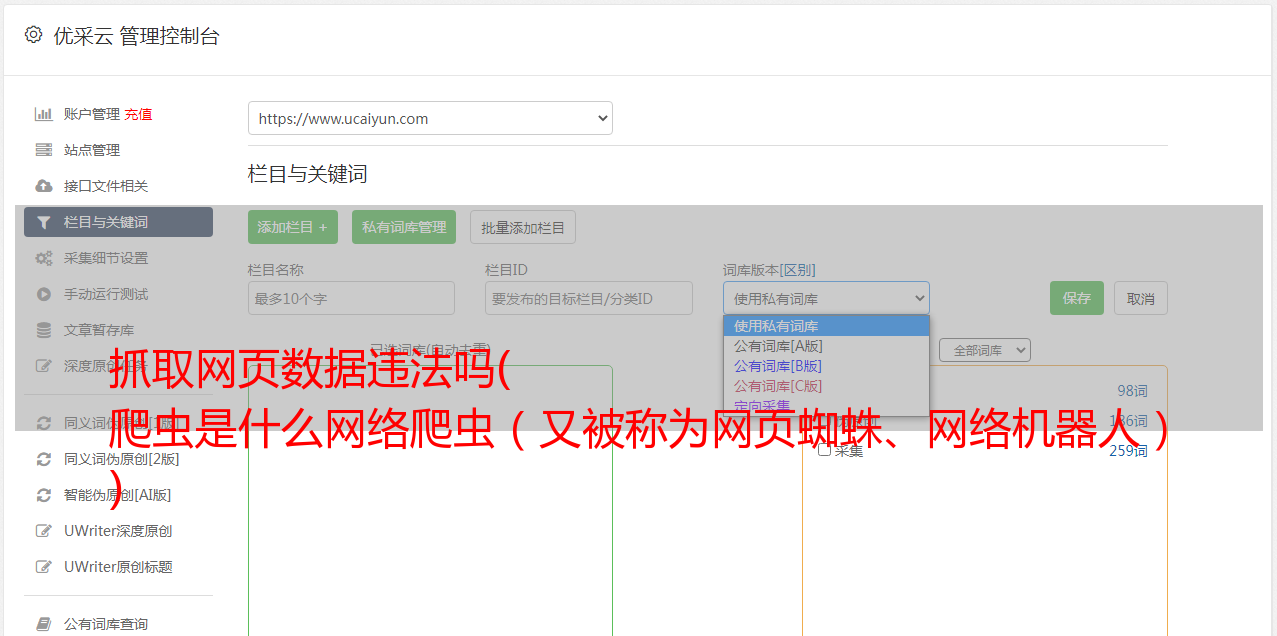Click the bar chart icon for 账户管理
This screenshot has height=636, width=1277.
[x=44, y=114]
